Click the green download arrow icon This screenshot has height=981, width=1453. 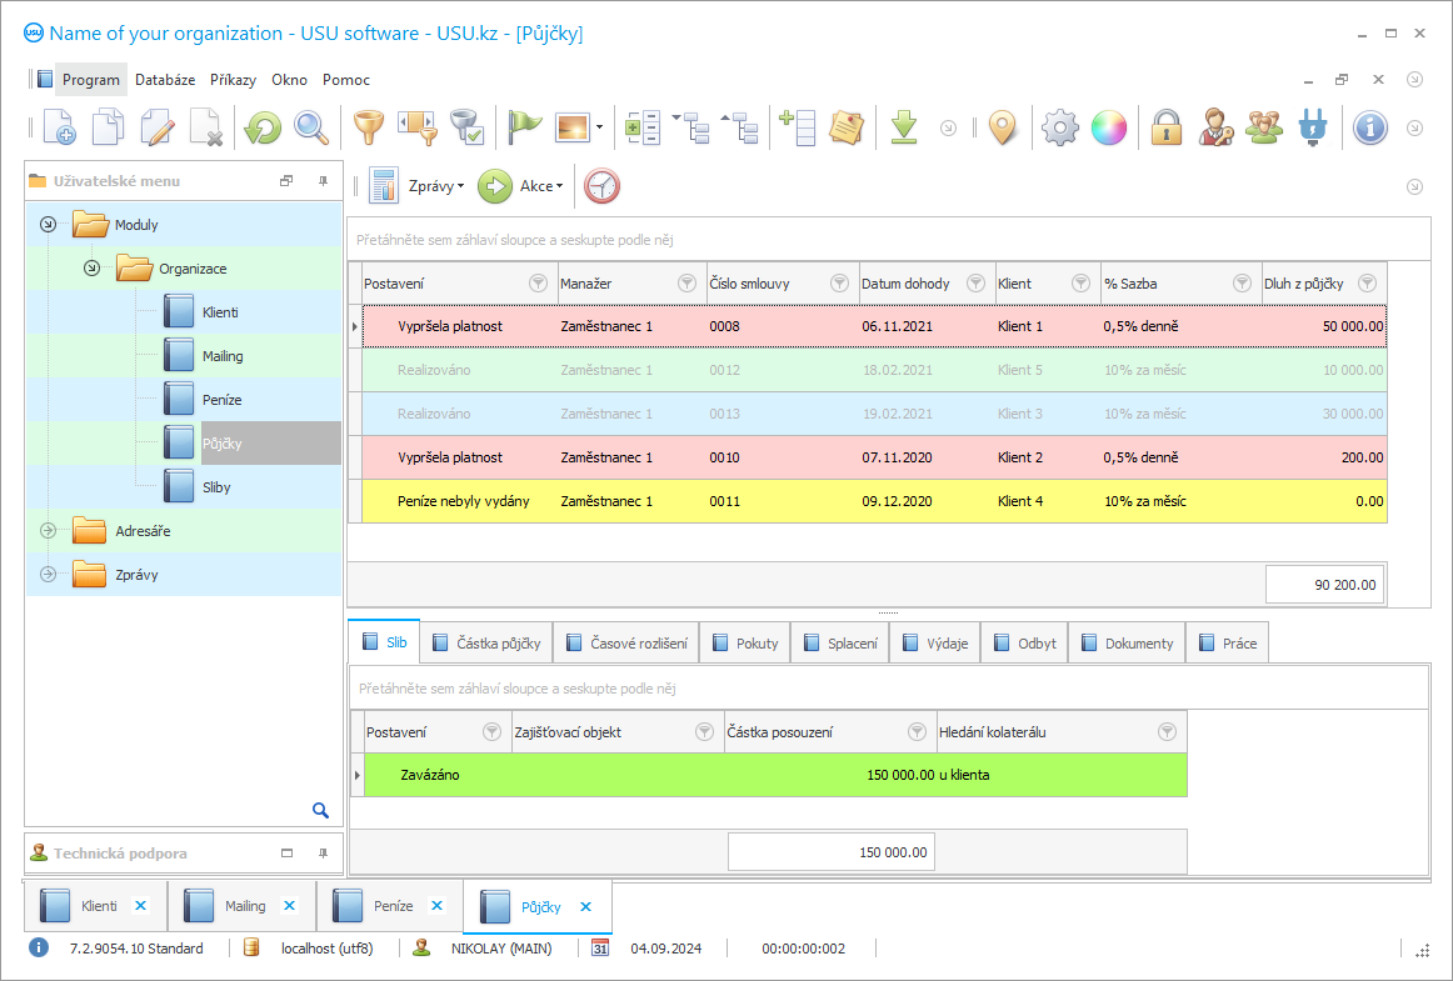(x=904, y=128)
